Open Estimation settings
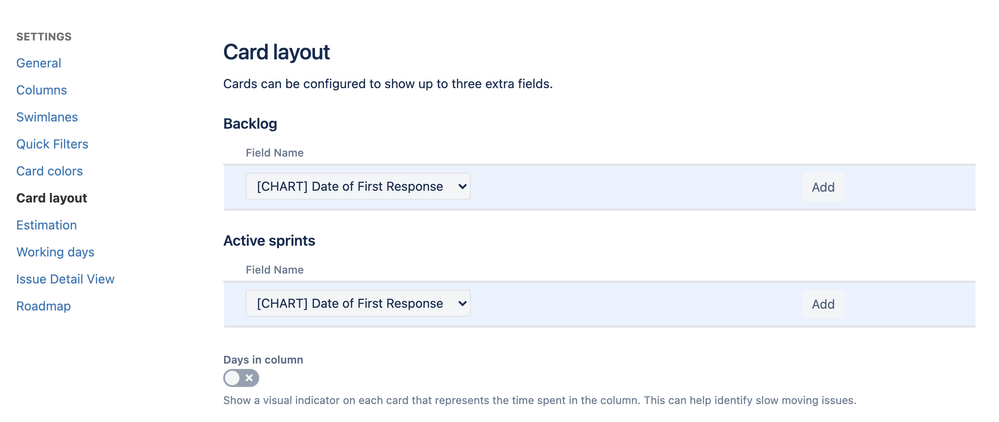 pos(46,225)
